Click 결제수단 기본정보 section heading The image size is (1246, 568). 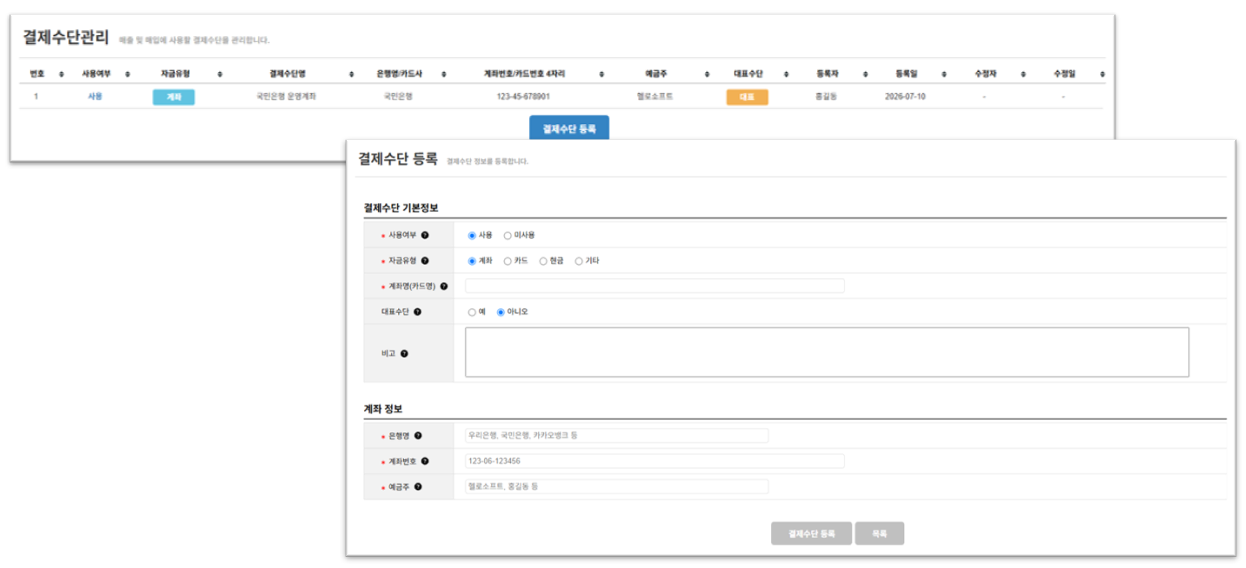point(401,208)
